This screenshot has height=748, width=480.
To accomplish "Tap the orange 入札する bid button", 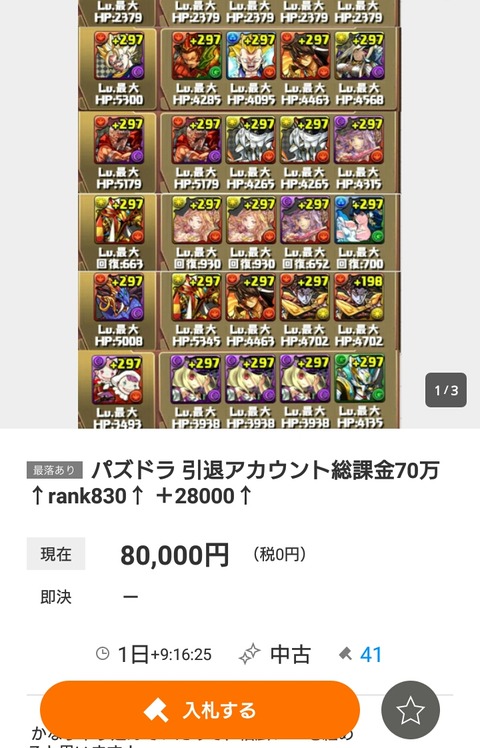I will pos(199,710).
